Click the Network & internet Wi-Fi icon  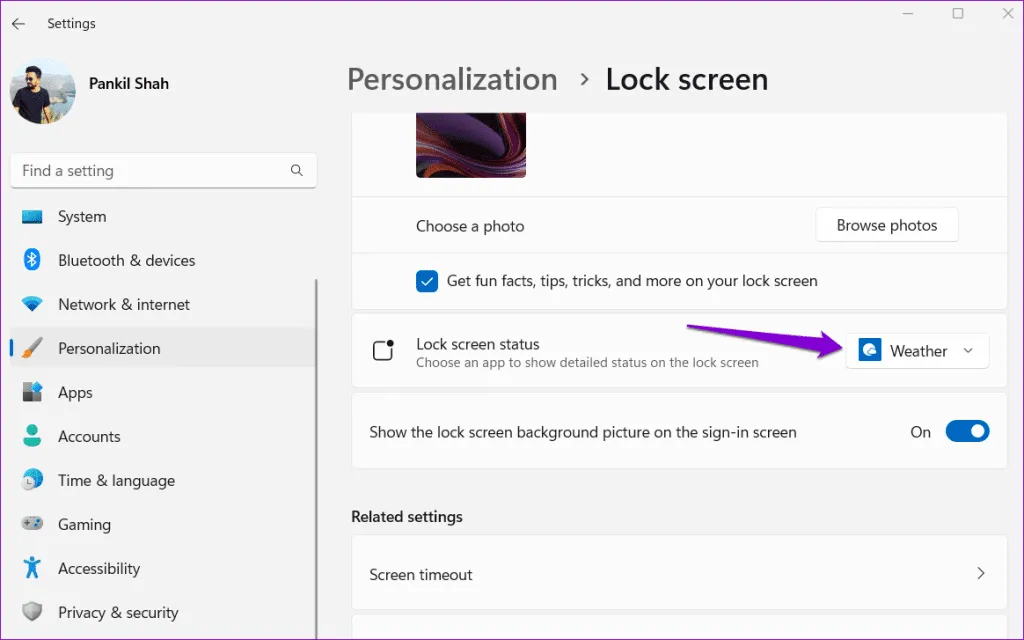(32, 304)
